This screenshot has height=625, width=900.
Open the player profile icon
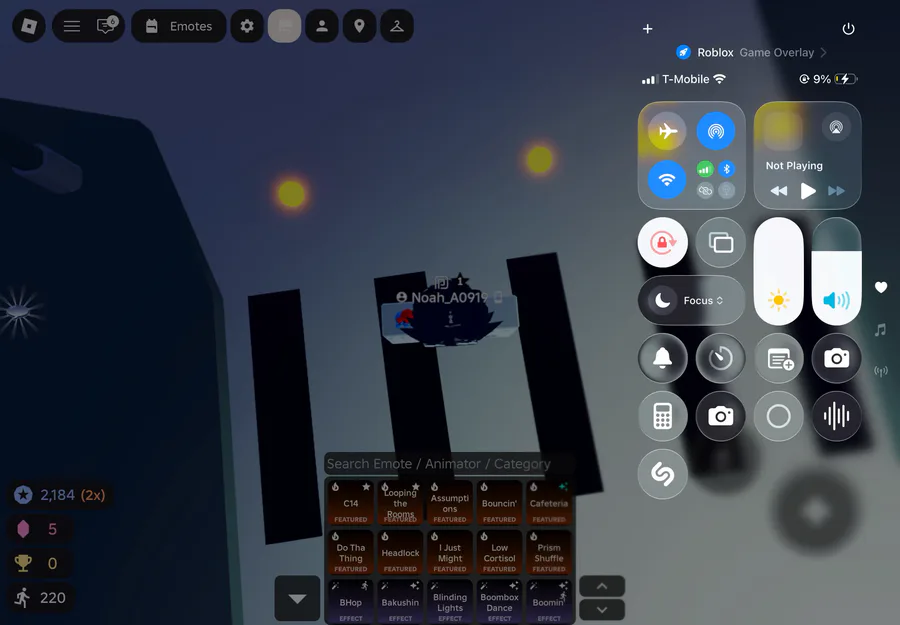322,26
